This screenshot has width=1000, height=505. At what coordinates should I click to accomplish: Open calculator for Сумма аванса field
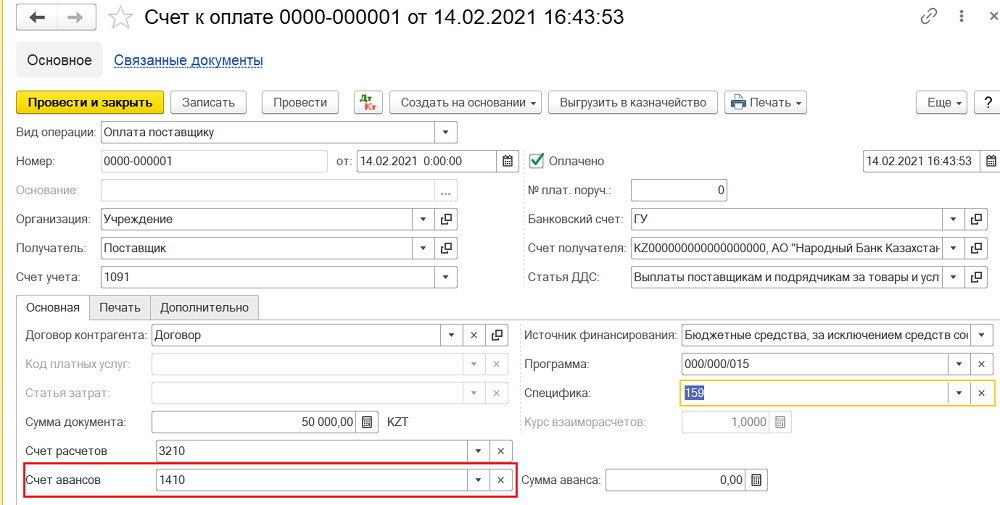(757, 480)
